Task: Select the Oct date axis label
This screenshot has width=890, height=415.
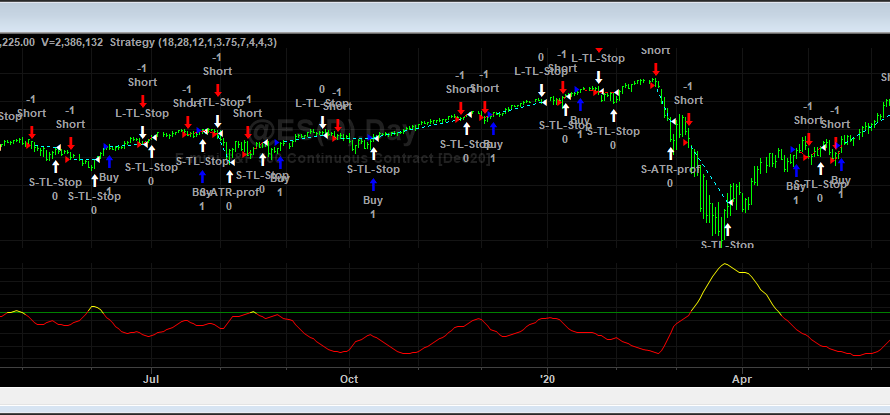Action: click(x=349, y=380)
